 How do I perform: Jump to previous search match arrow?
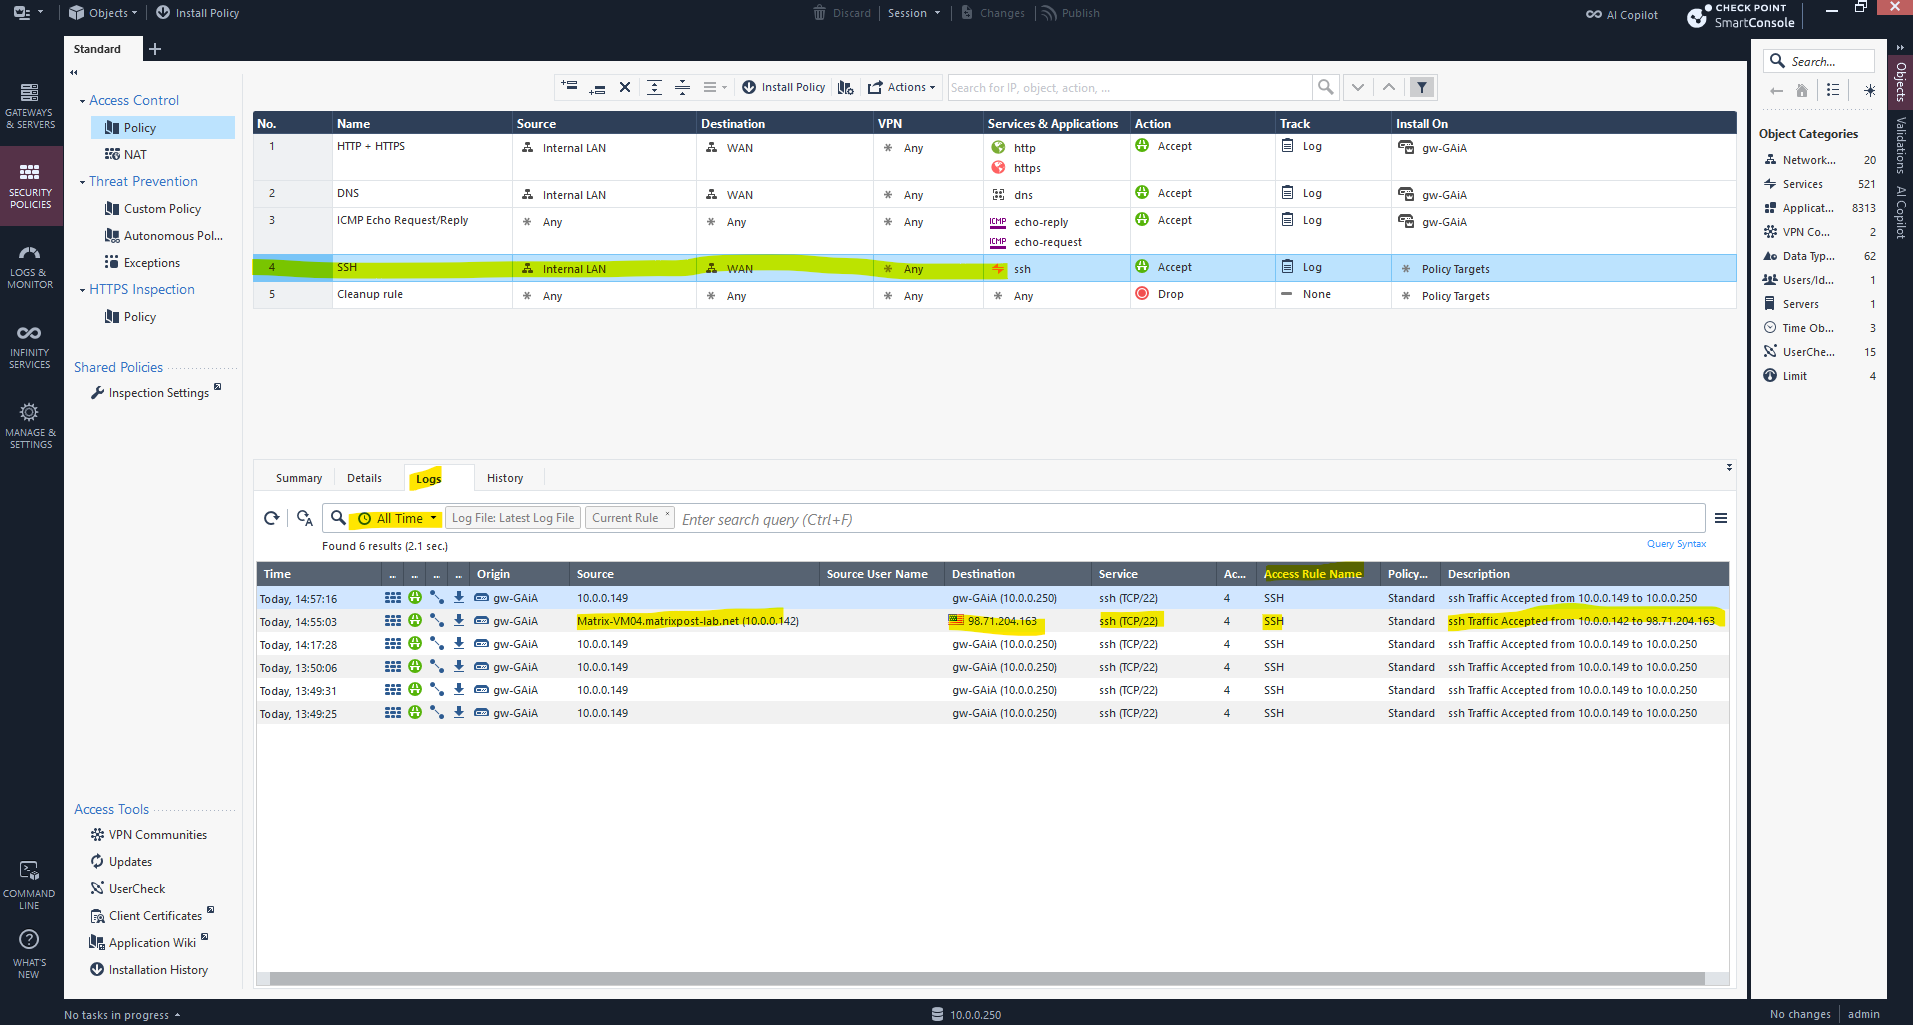click(1389, 87)
